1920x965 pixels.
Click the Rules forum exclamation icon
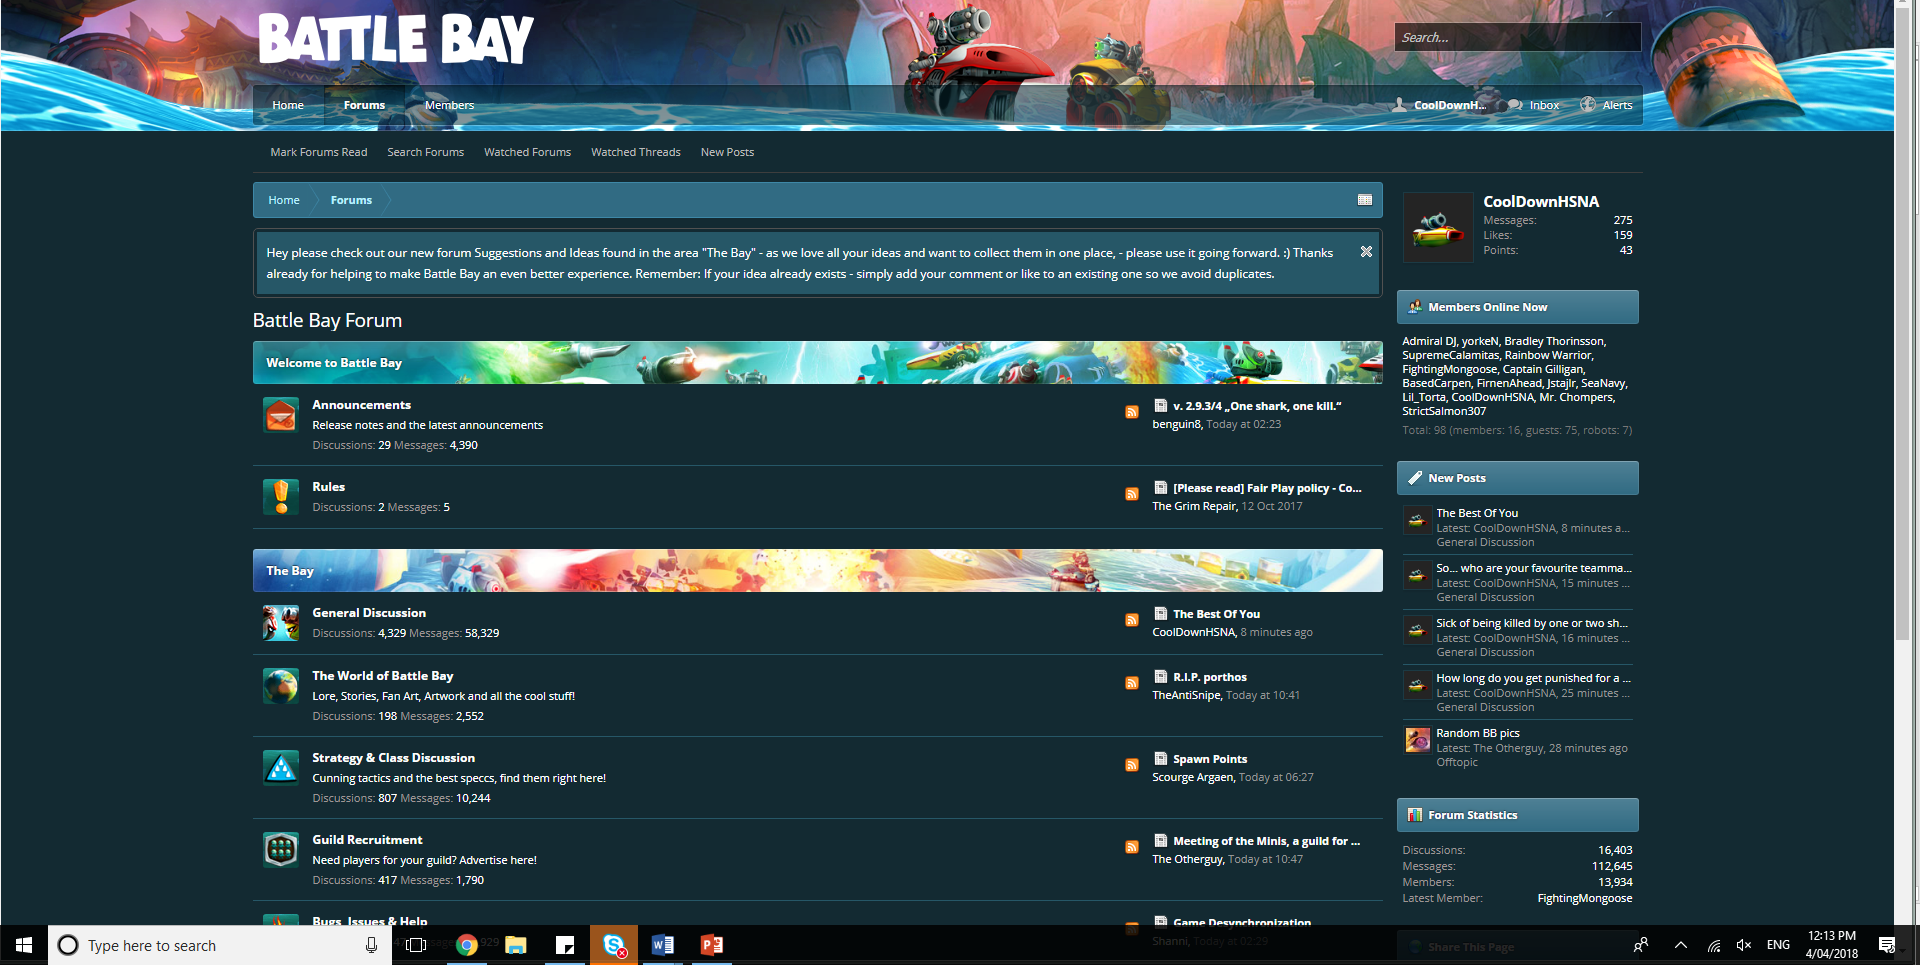click(281, 497)
